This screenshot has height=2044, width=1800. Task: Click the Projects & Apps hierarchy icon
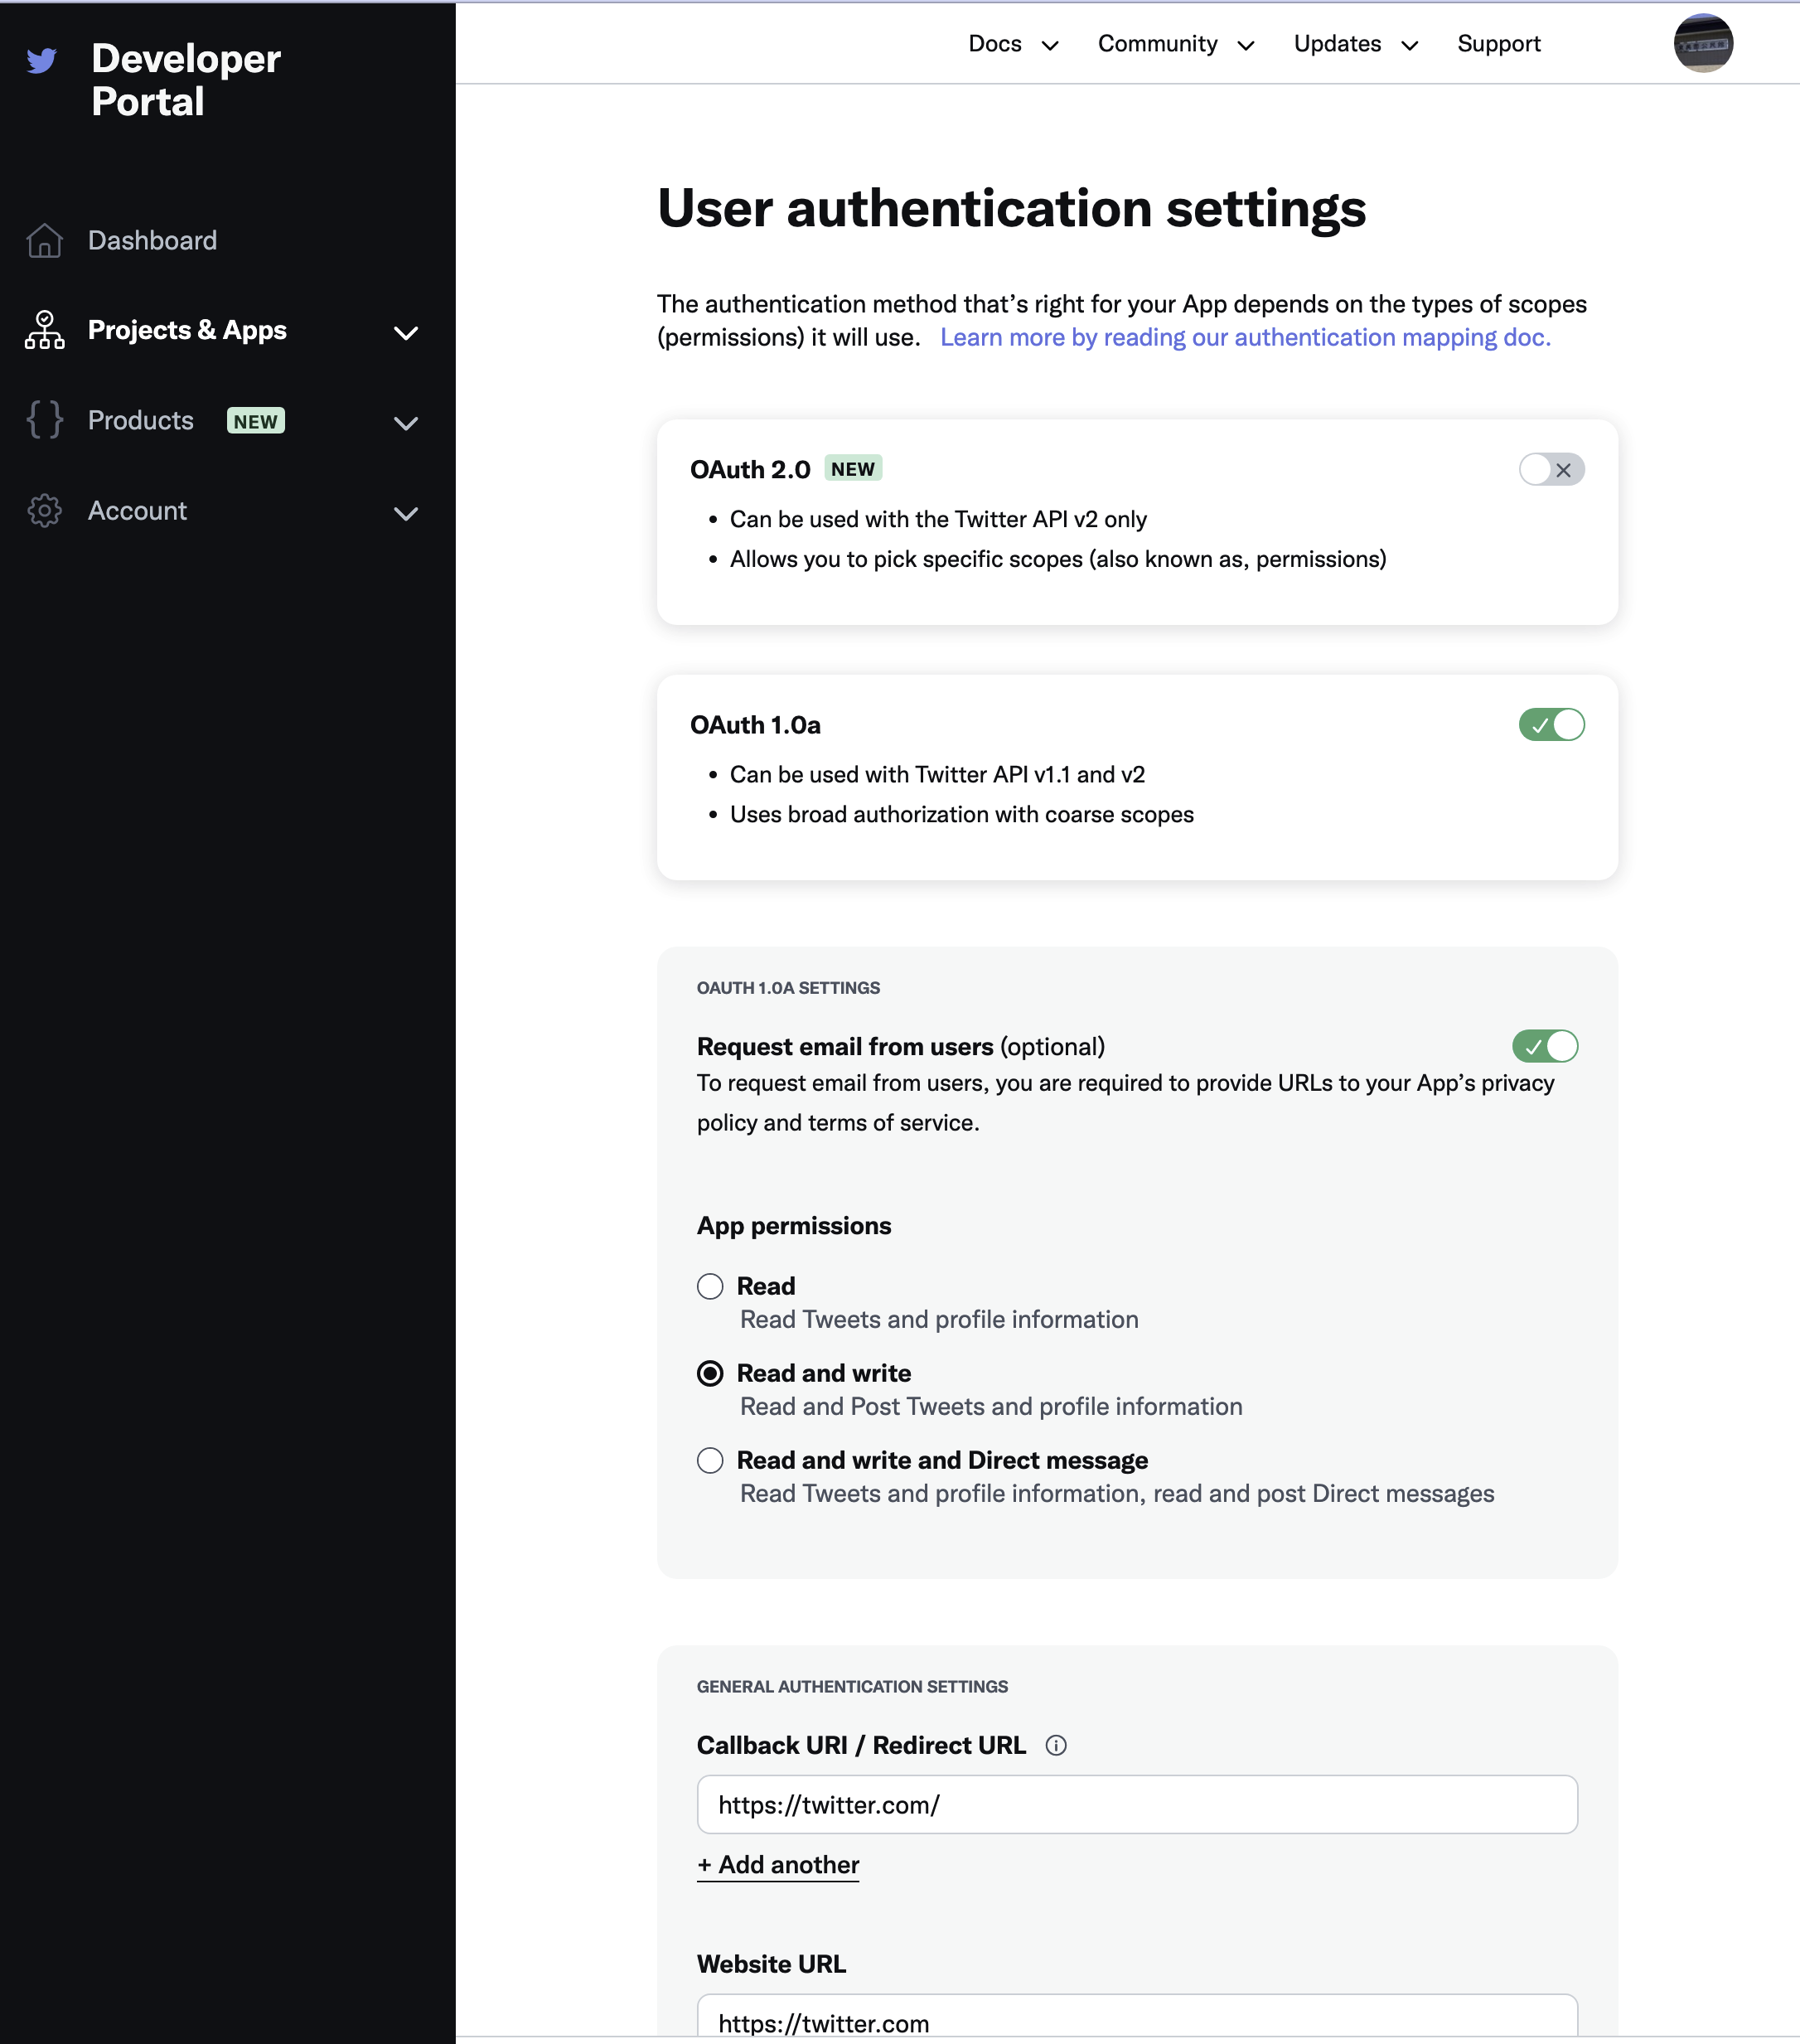point(44,330)
